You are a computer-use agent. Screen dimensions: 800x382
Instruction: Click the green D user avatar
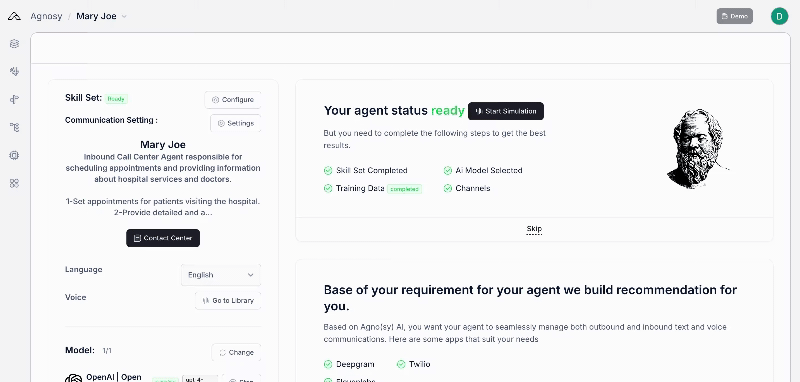779,16
